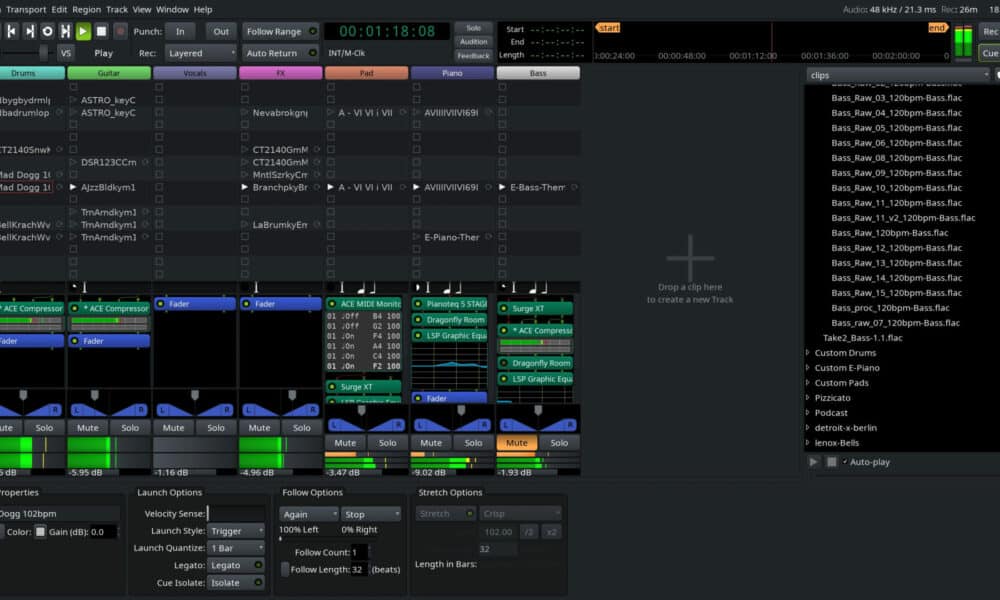Unmute the Bass track
Screen dimensions: 1000x600
pos(517,443)
